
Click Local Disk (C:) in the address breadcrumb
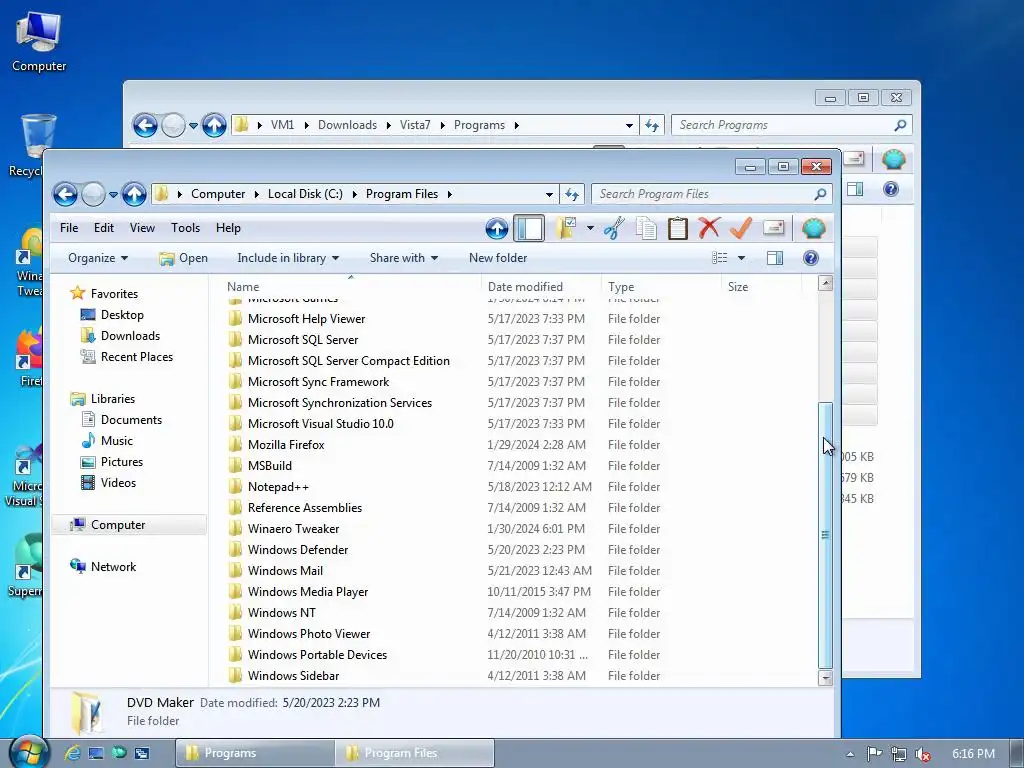tap(305, 194)
